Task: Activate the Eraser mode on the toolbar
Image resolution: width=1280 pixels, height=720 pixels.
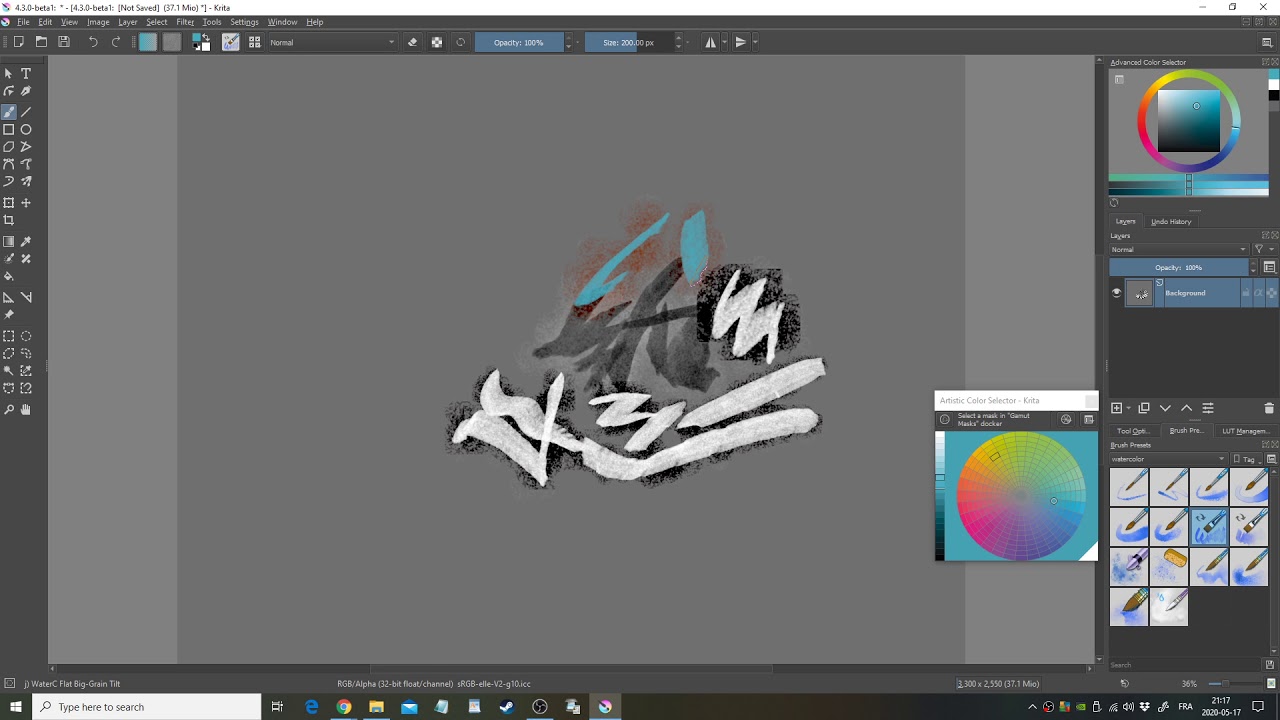Action: pyautogui.click(x=412, y=42)
